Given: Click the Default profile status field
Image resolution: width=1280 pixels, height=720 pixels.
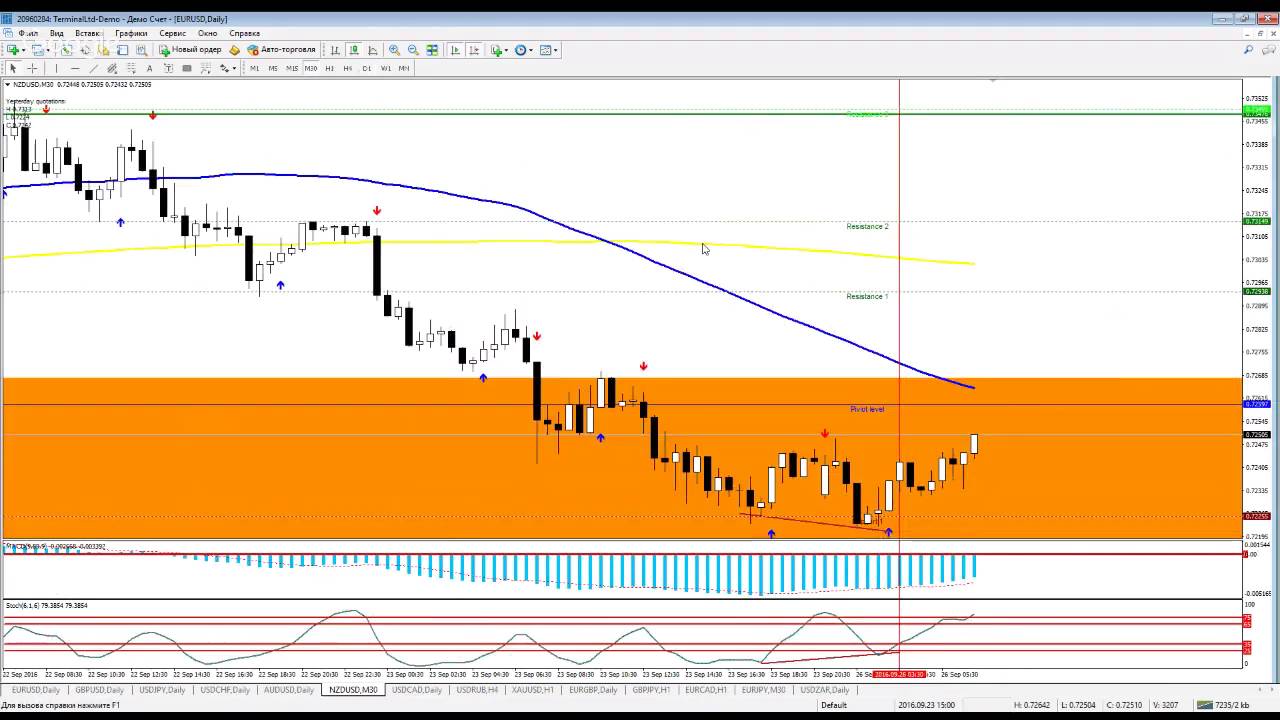Looking at the screenshot, I should [834, 705].
